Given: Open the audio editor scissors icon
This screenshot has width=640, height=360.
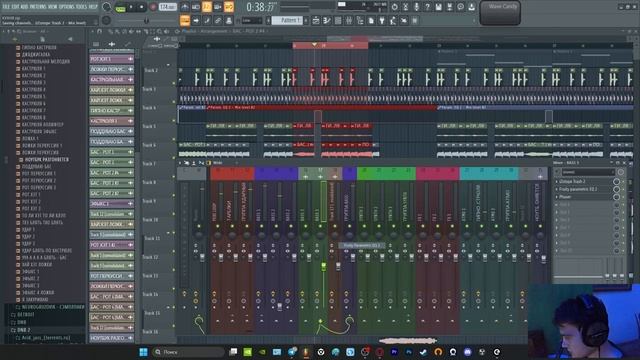Looking at the screenshot, I should pyautogui.click(x=405, y=7).
